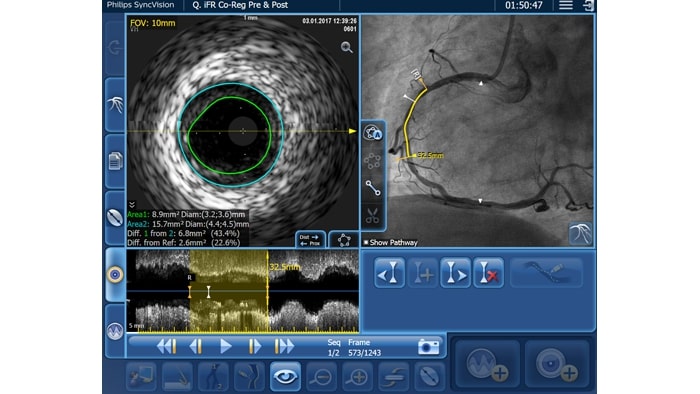700x394 pixels.
Task: Select the IVUS circular view tab in sidebar
Action: pyautogui.click(x=115, y=274)
